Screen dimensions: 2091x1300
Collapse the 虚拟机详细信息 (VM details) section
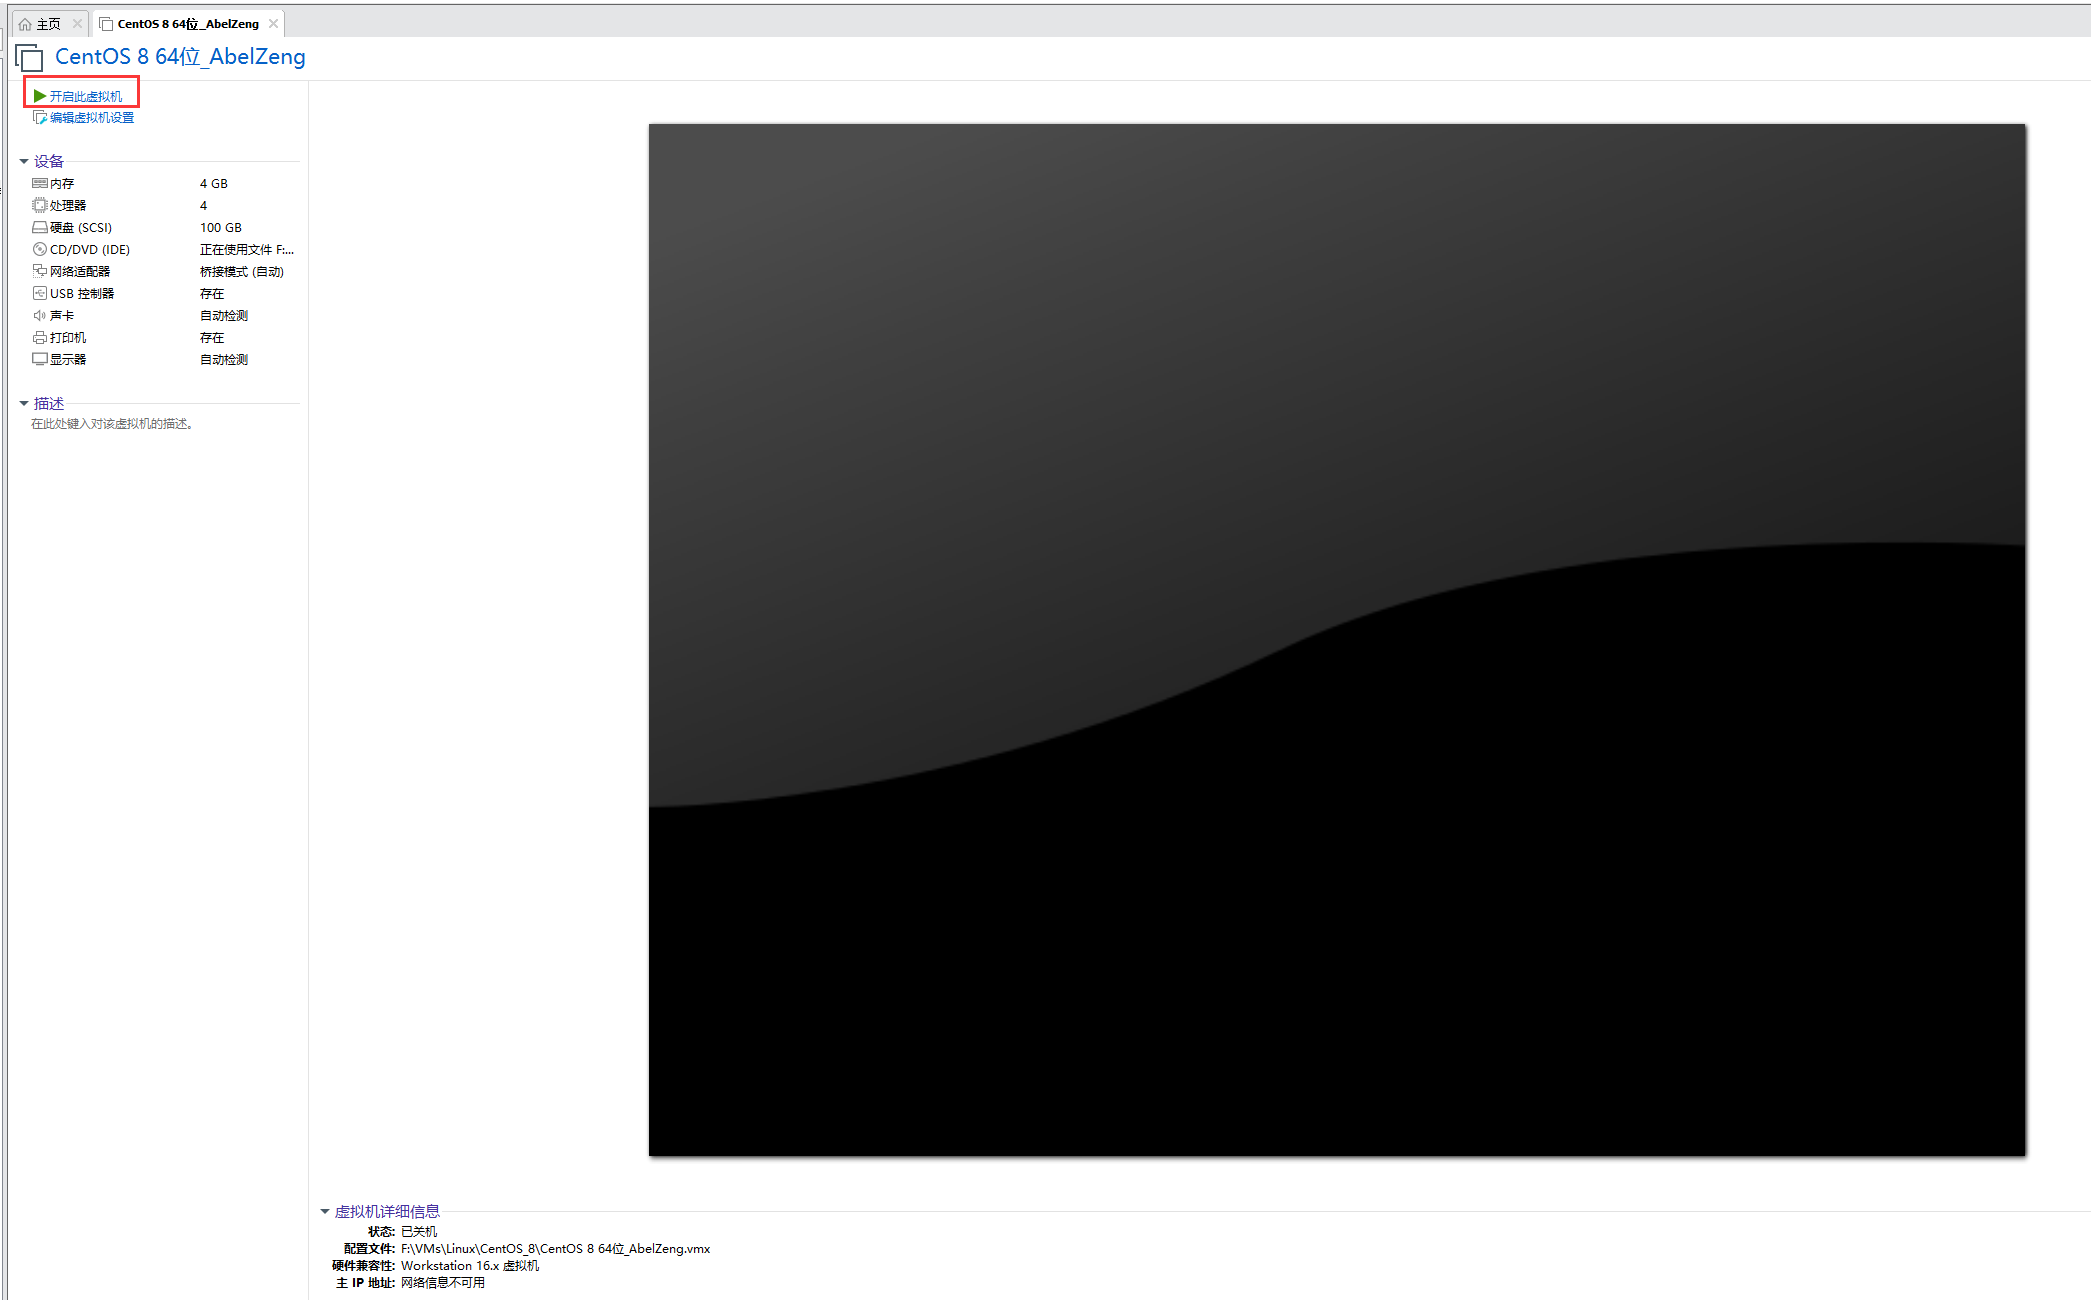pos(325,1211)
